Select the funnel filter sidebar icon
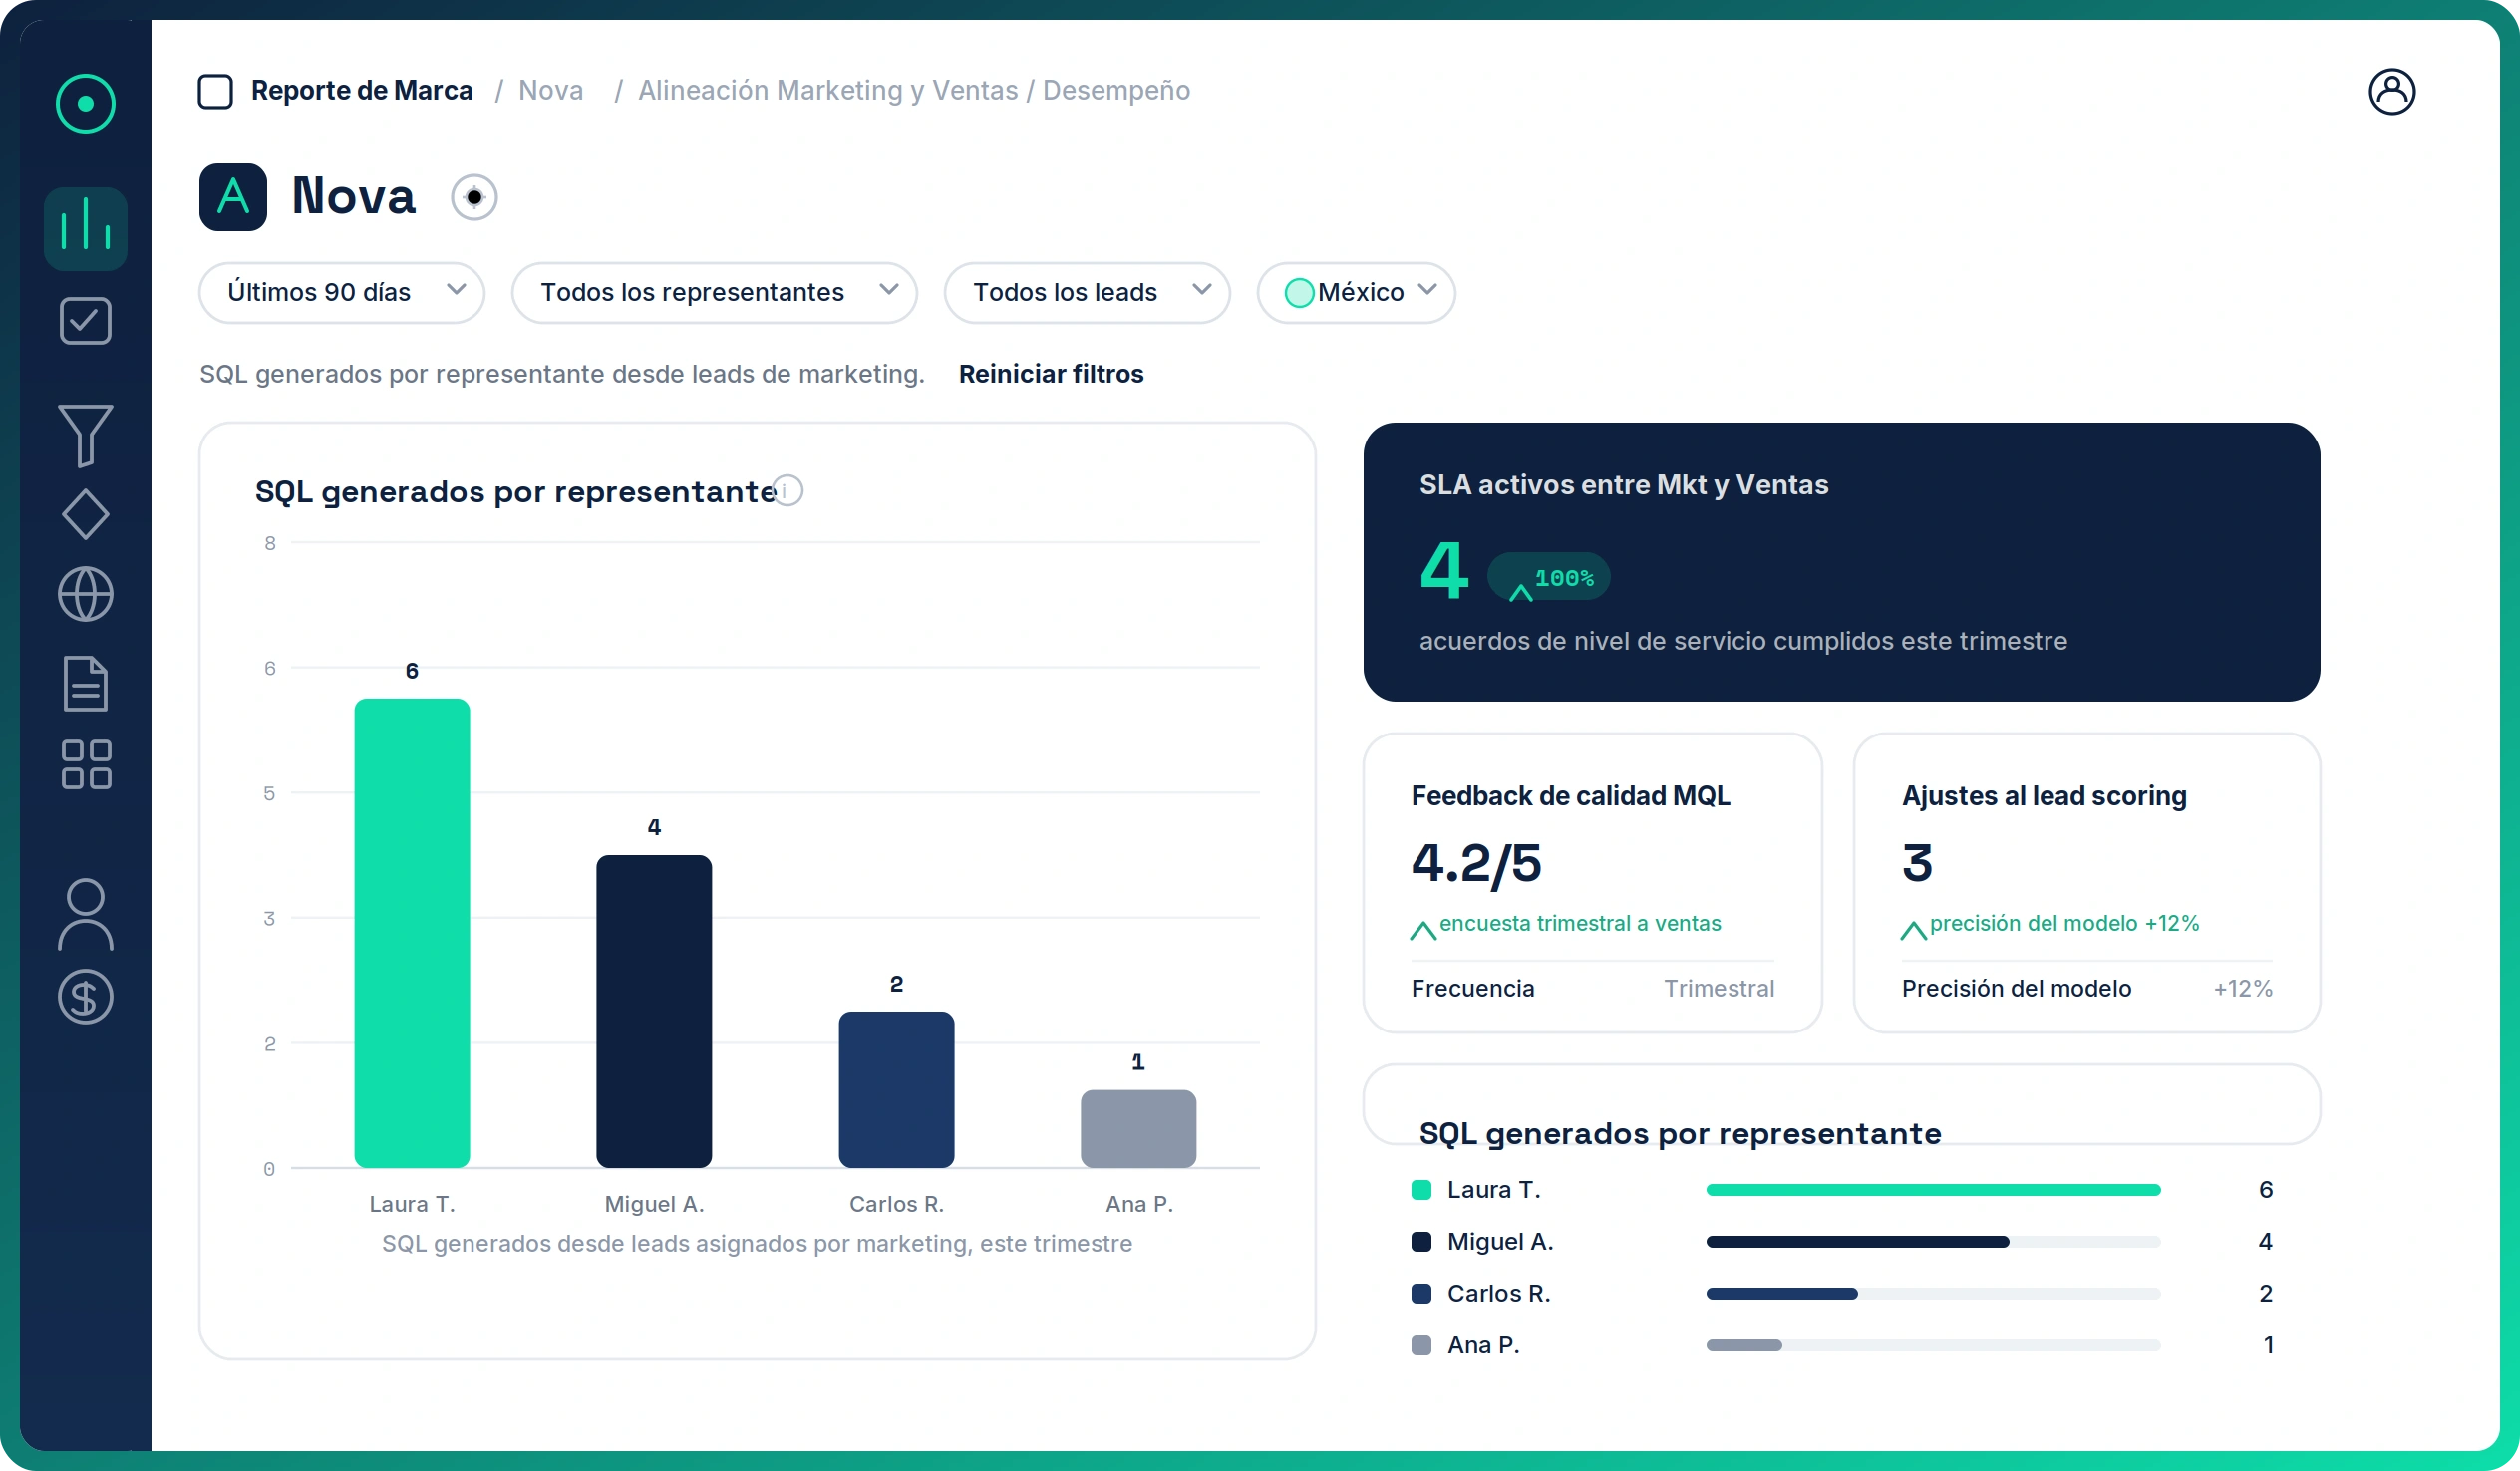This screenshot has width=2520, height=1471. pos(85,434)
